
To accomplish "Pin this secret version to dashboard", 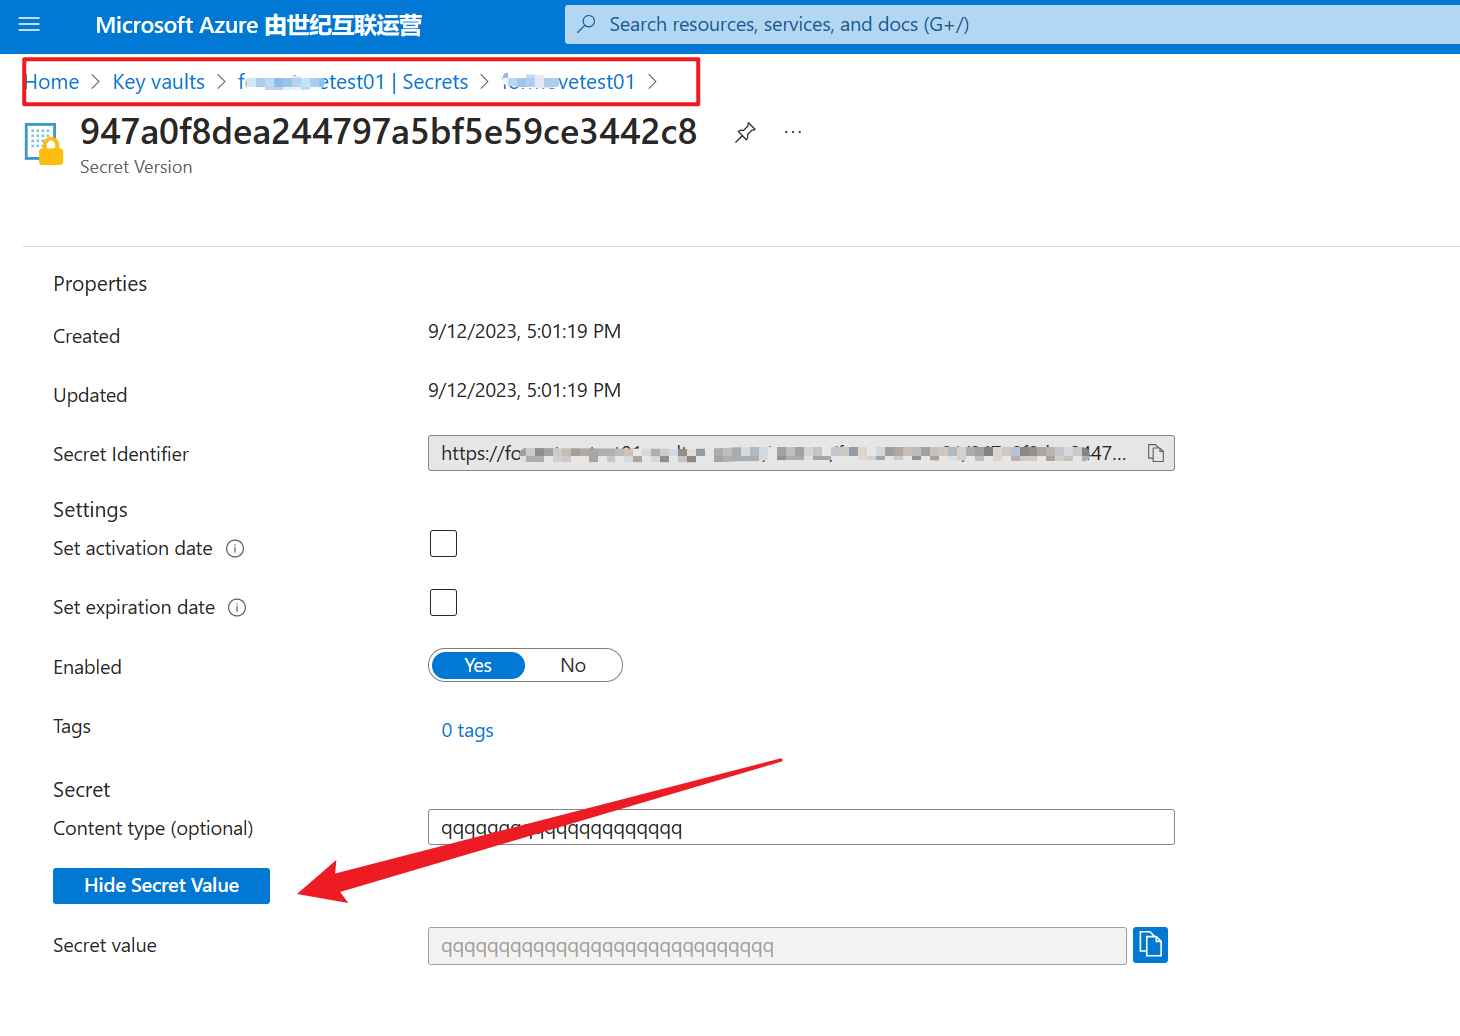I will (x=745, y=133).
